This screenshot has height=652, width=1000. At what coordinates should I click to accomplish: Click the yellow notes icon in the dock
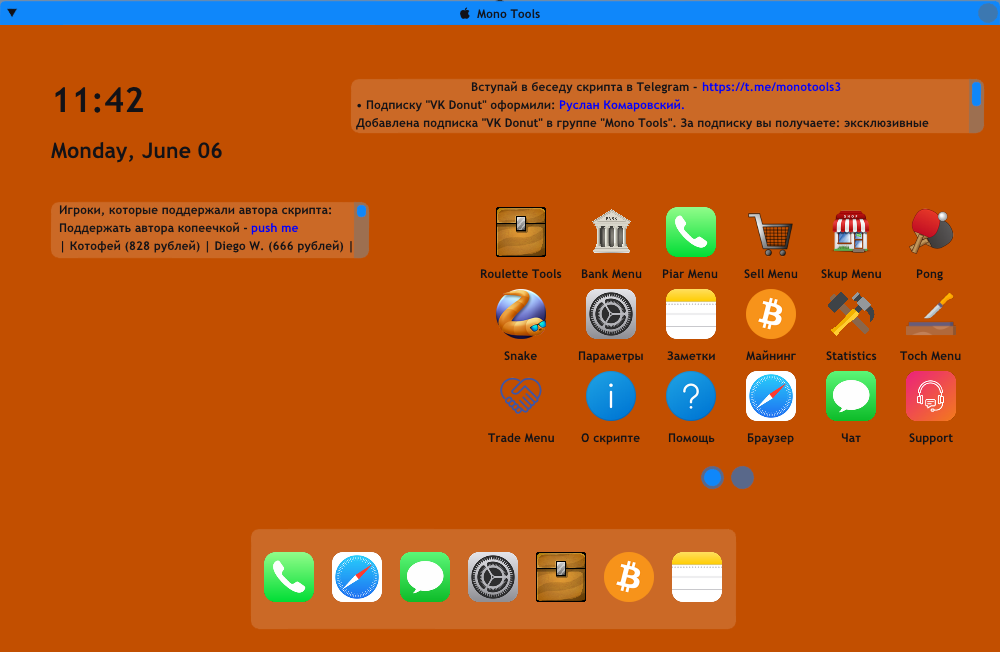[697, 577]
